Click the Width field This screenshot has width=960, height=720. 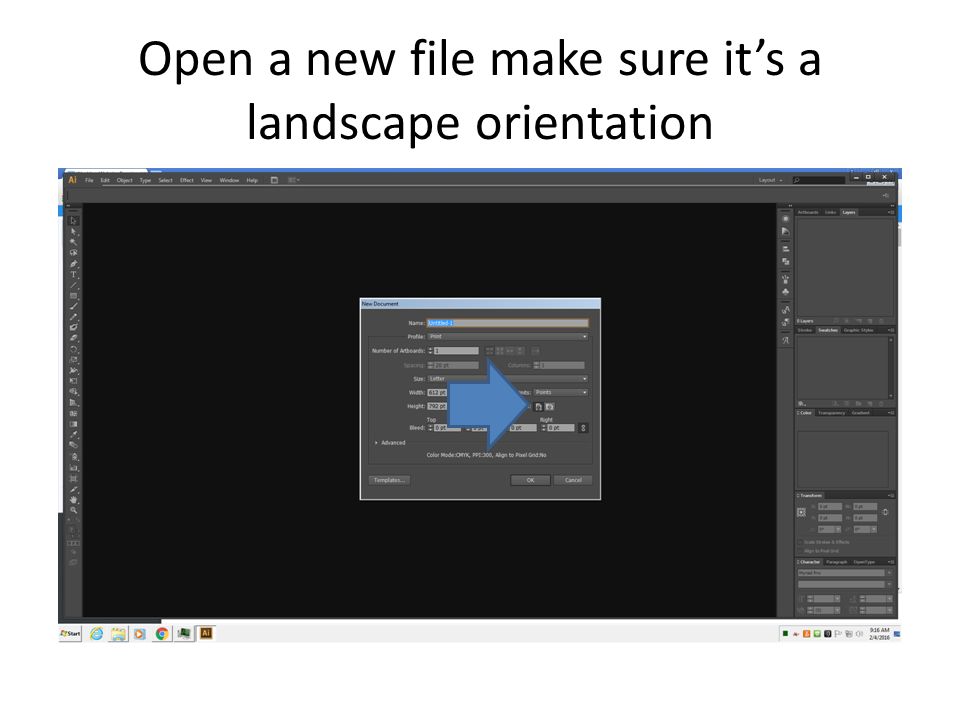click(x=437, y=392)
